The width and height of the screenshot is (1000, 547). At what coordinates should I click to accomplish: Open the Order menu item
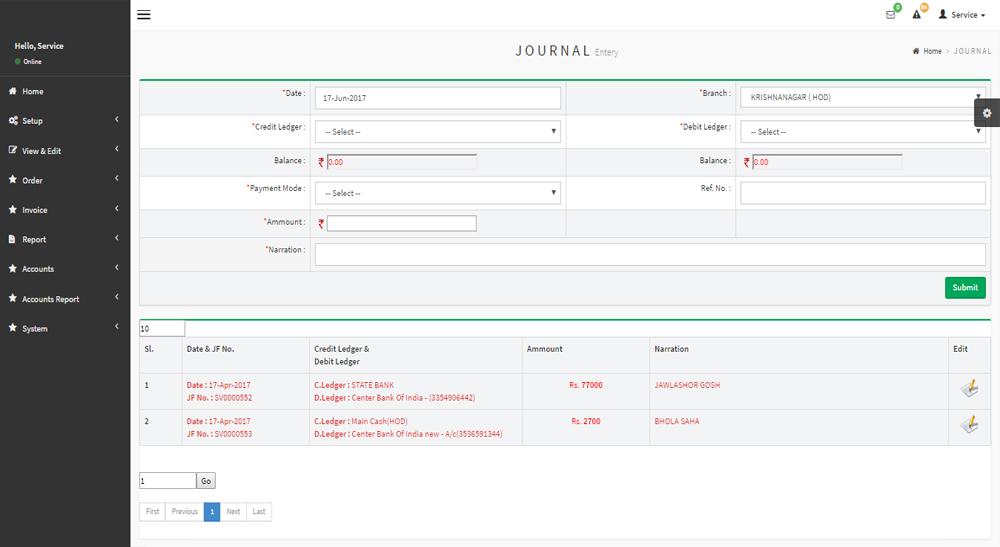[65, 180]
